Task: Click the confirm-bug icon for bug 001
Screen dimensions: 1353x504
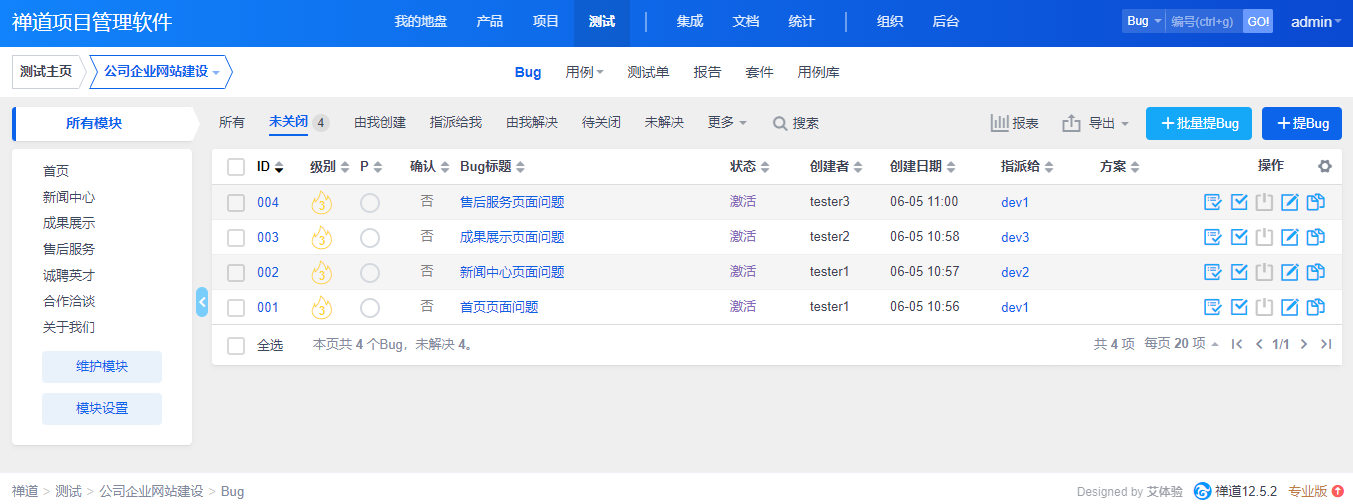Action: pyautogui.click(x=1213, y=307)
